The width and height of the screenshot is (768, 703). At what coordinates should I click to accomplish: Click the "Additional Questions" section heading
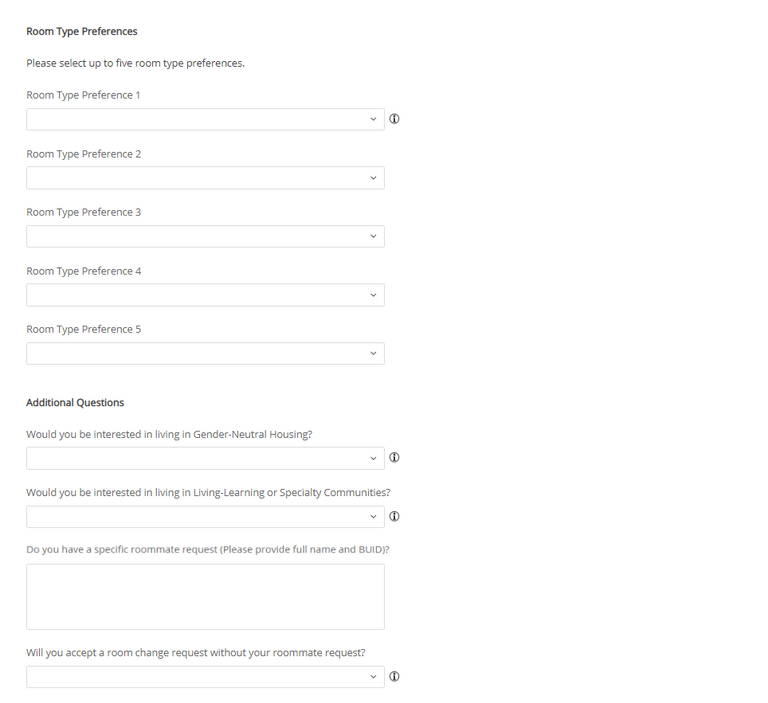click(75, 403)
